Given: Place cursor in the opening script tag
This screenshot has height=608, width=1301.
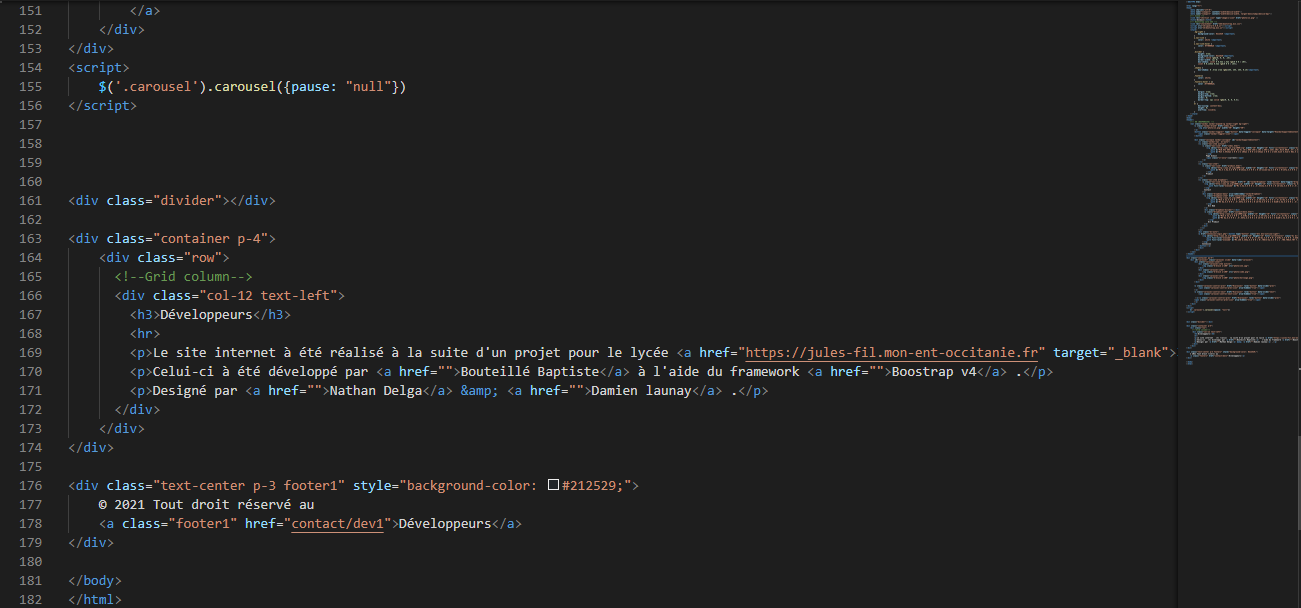Looking at the screenshot, I should click(98, 68).
